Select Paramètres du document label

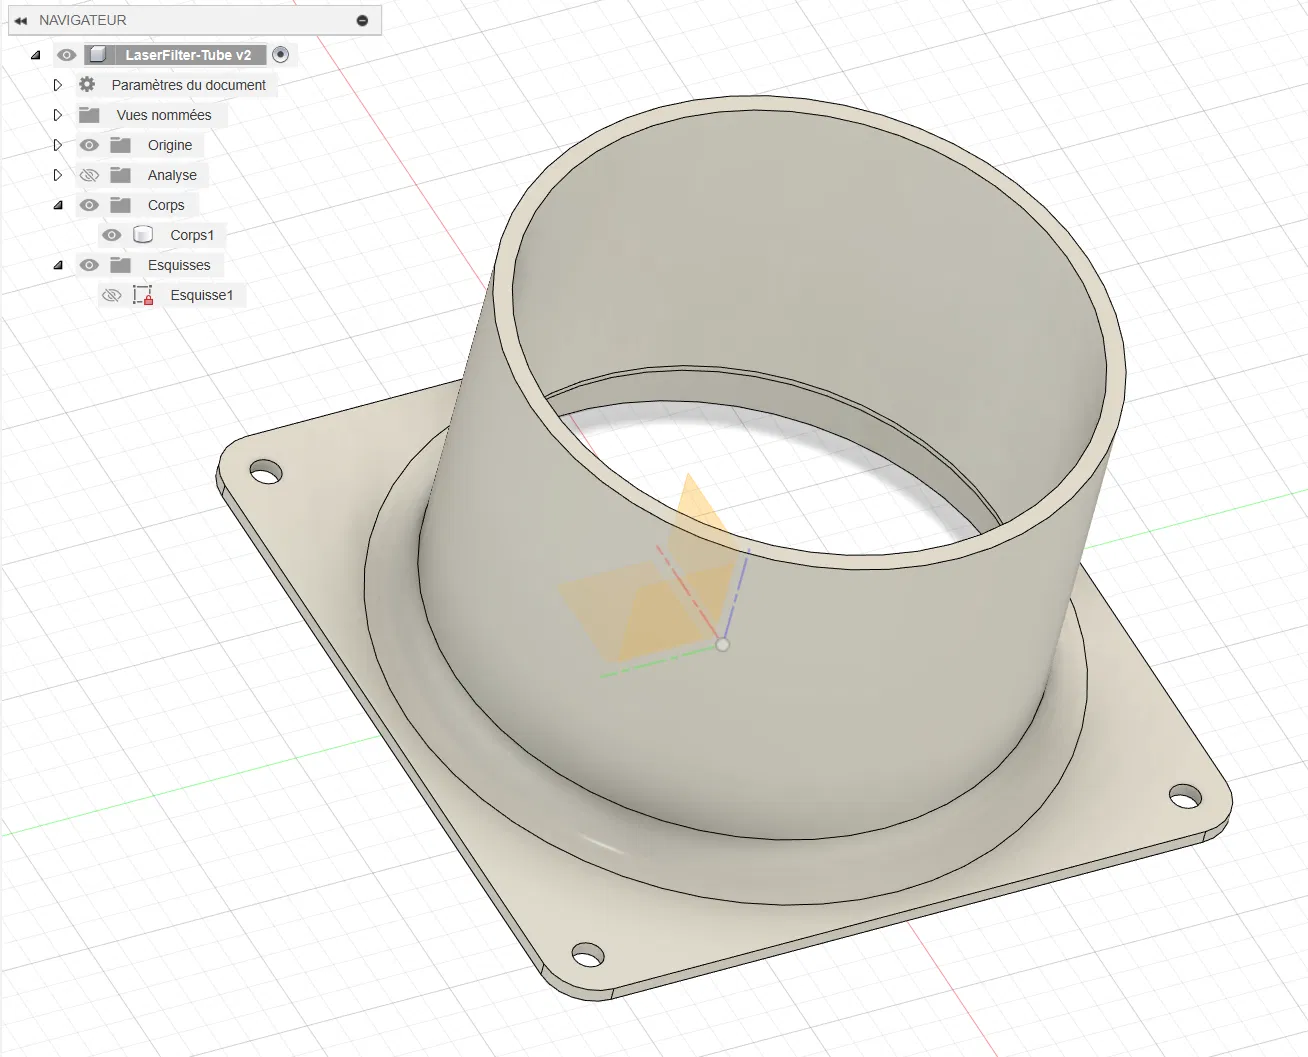(x=189, y=85)
